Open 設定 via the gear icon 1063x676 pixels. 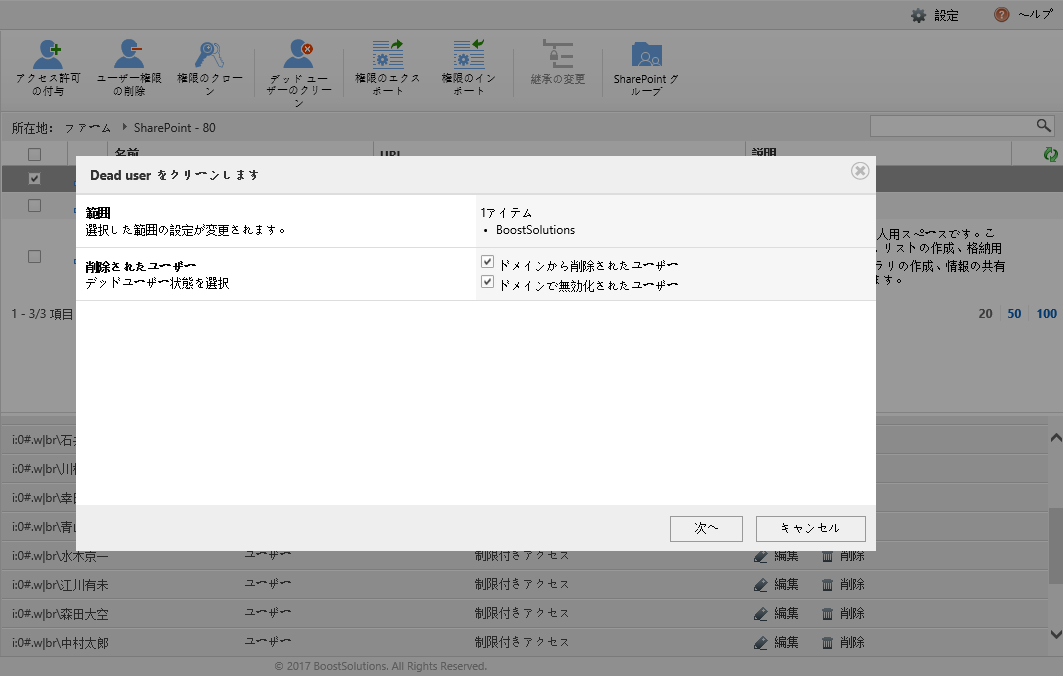coord(919,16)
